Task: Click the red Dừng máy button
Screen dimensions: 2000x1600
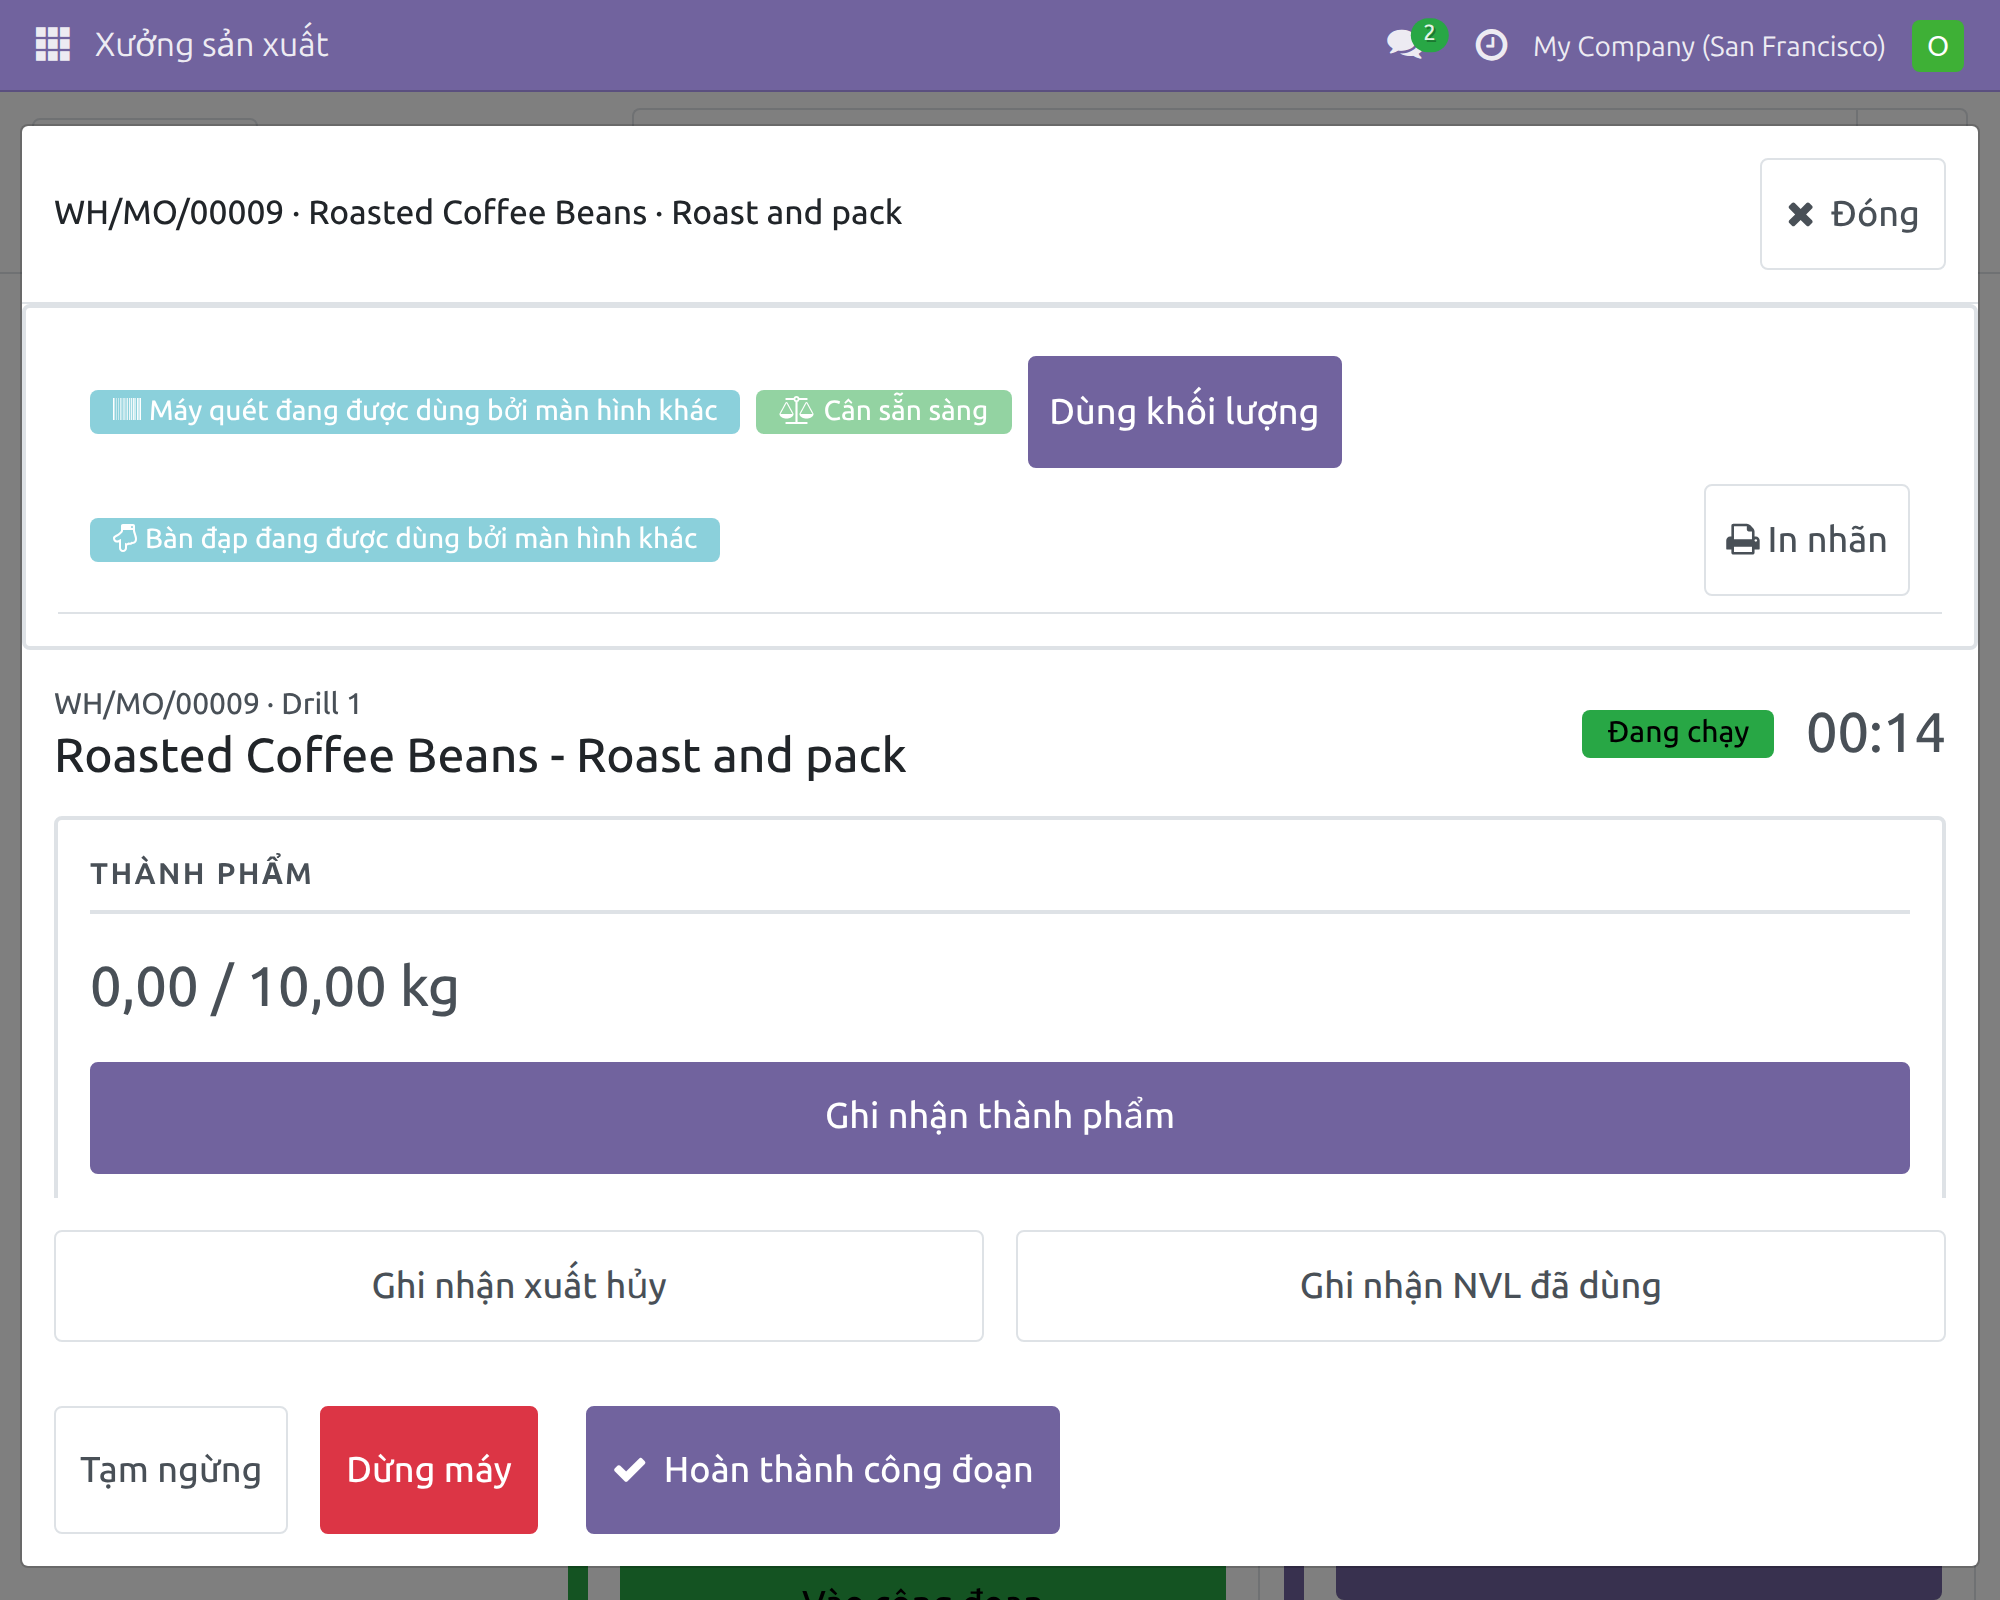Action: click(429, 1469)
